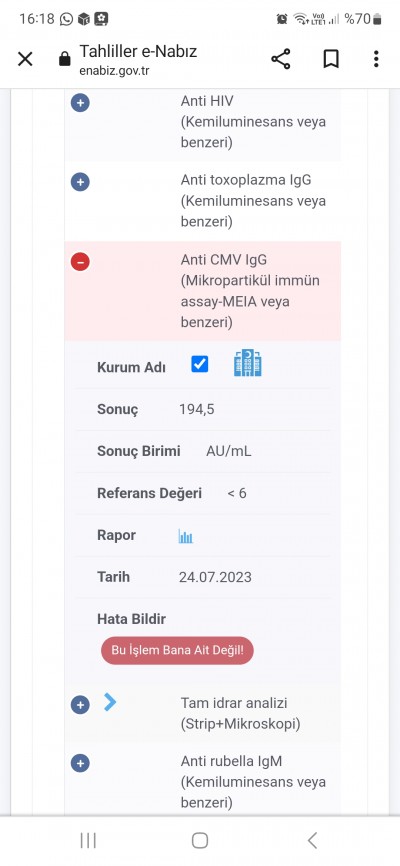Bookmark this e-Nabız page
The image size is (400, 866).
pyautogui.click(x=330, y=59)
